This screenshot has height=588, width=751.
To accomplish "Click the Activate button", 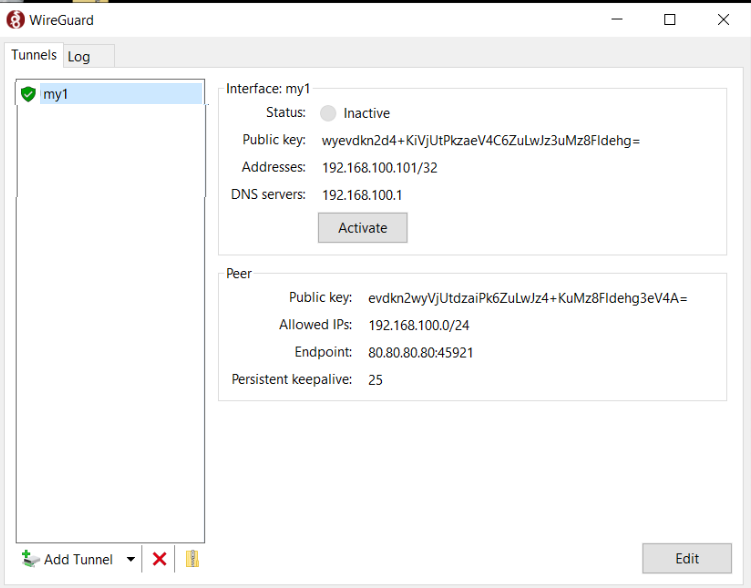I will [x=363, y=228].
